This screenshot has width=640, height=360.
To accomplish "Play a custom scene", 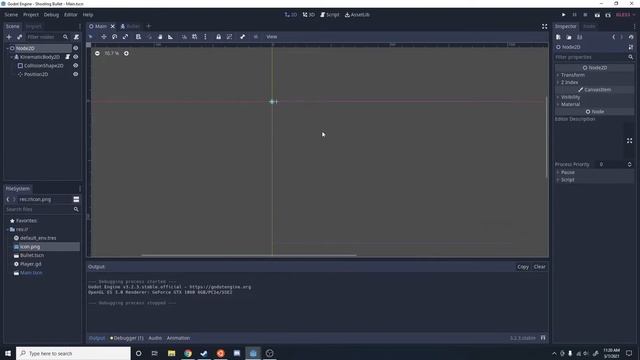I will (x=608, y=15).
